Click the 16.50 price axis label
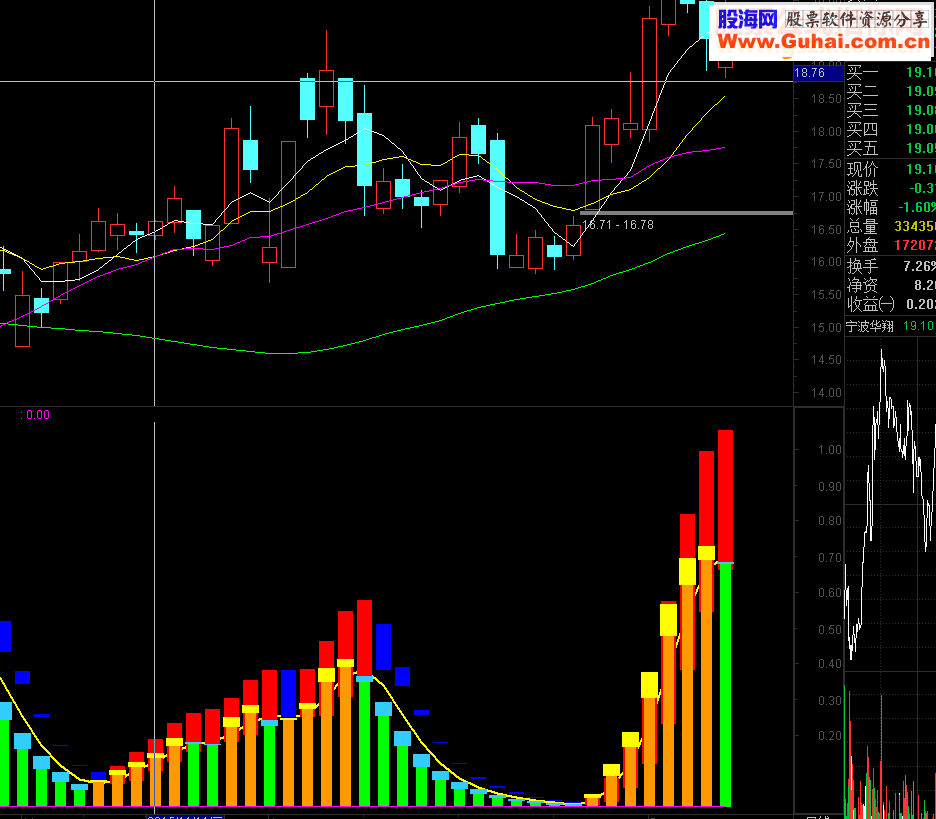 [826, 230]
